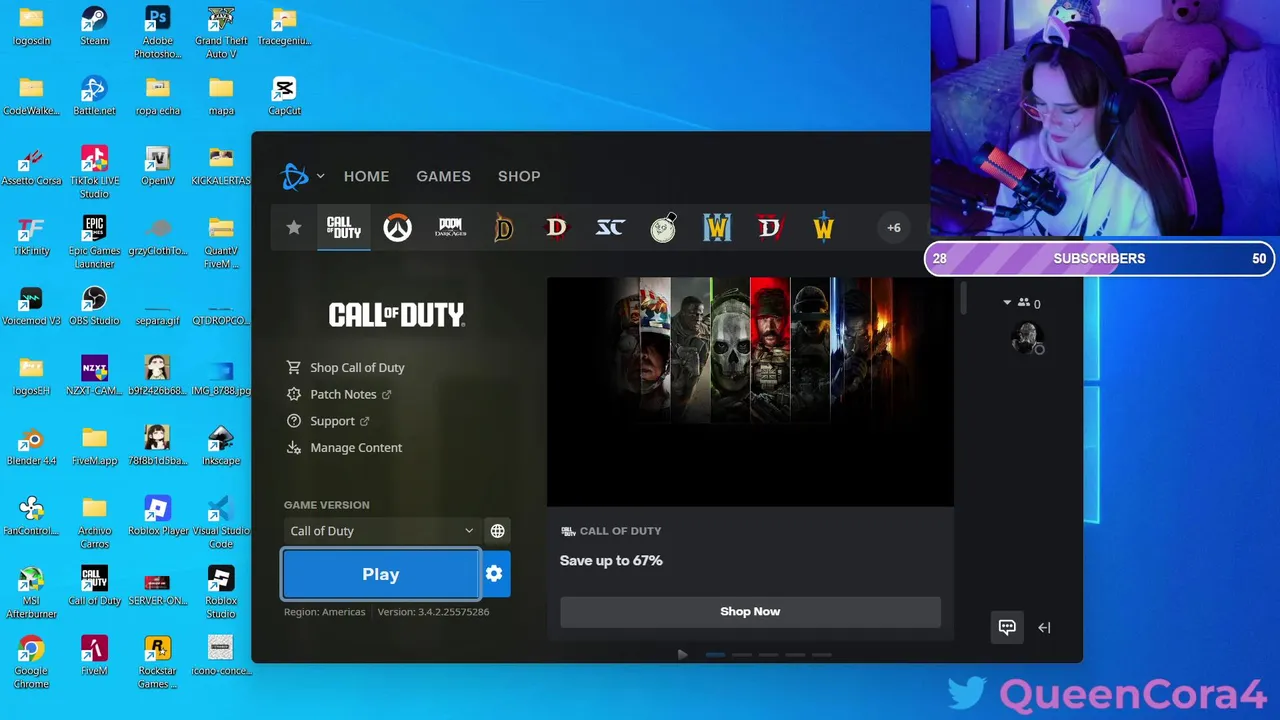
Task: Click the NZXT CAM desktop shortcut
Action: coord(94,376)
